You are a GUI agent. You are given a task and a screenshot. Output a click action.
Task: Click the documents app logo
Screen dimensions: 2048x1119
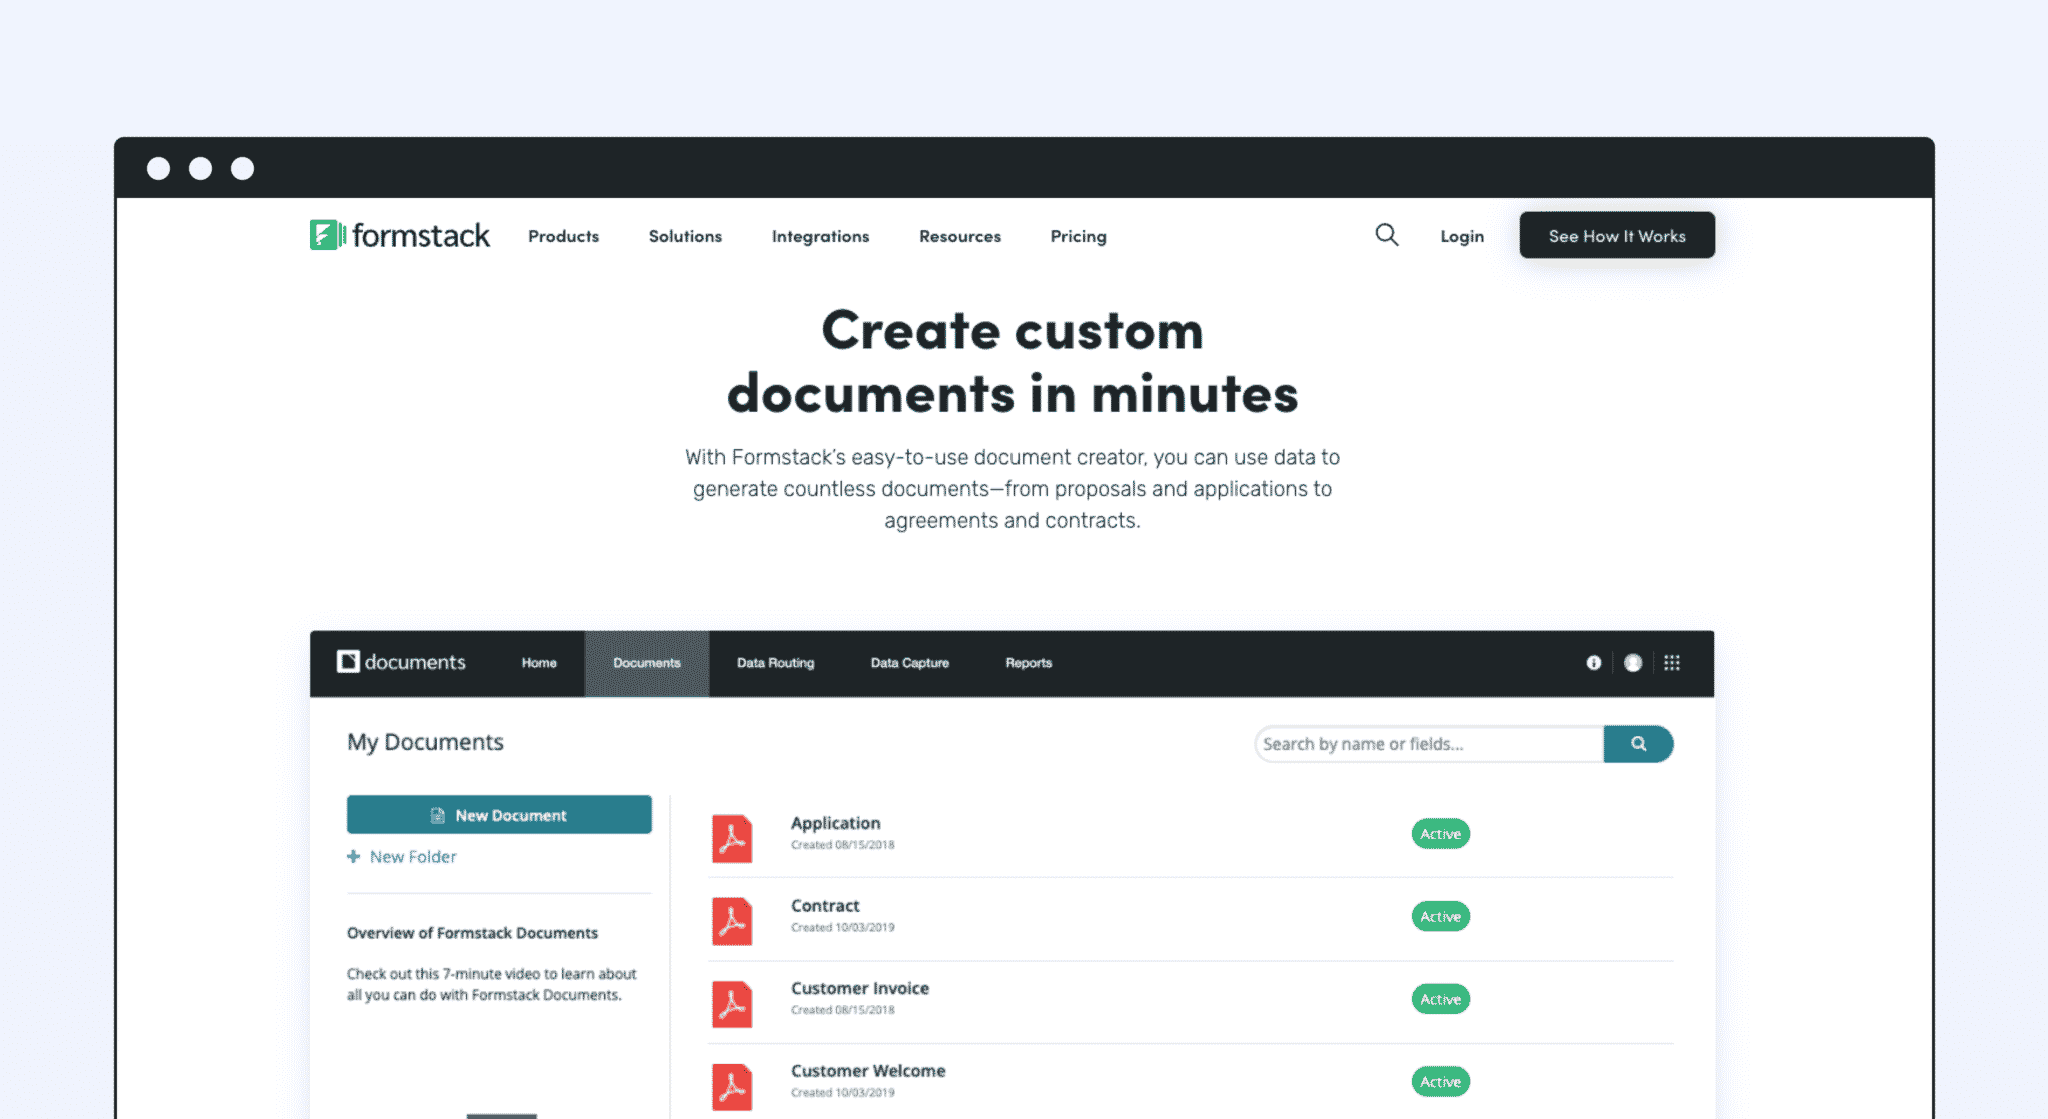[x=401, y=662]
